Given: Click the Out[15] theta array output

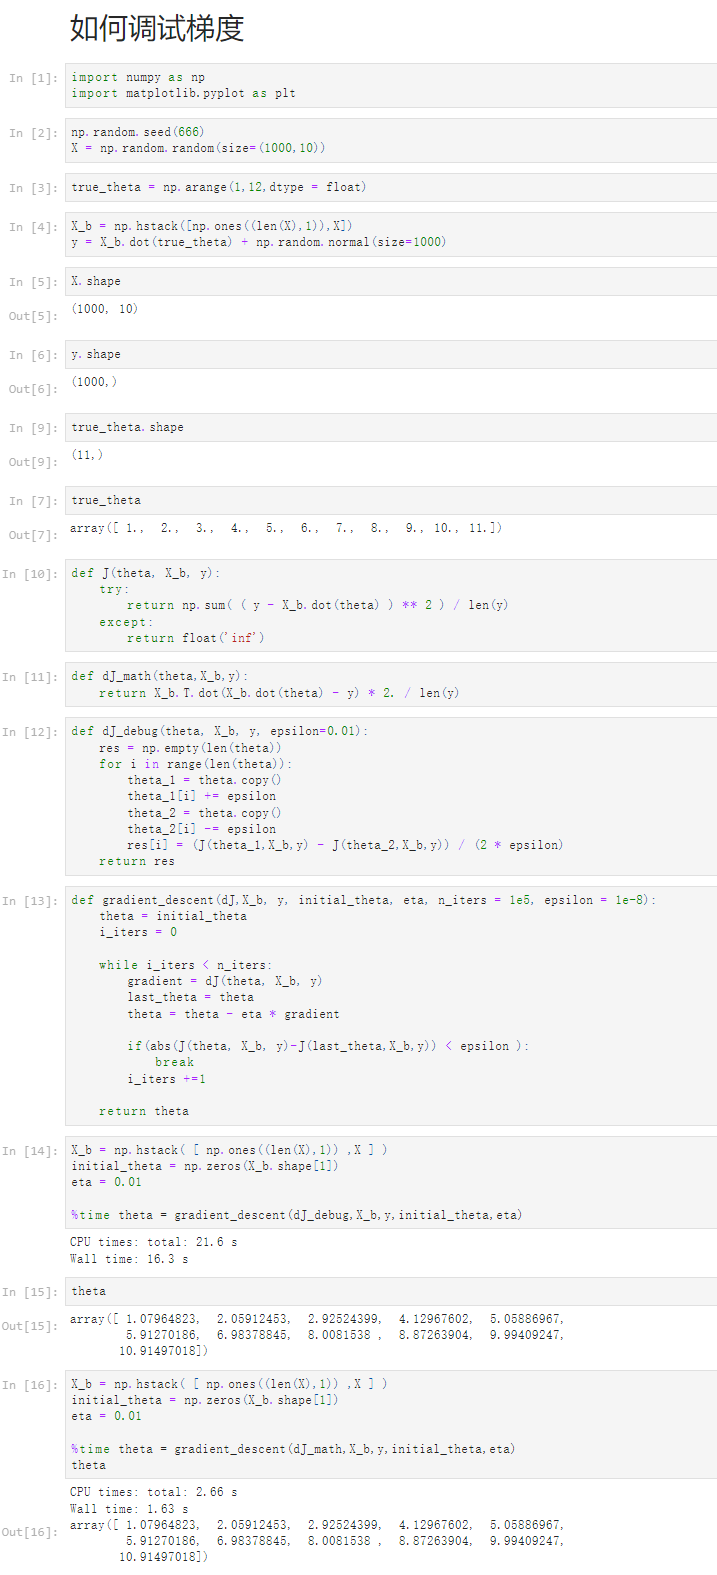Looking at the screenshot, I should point(317,1335).
